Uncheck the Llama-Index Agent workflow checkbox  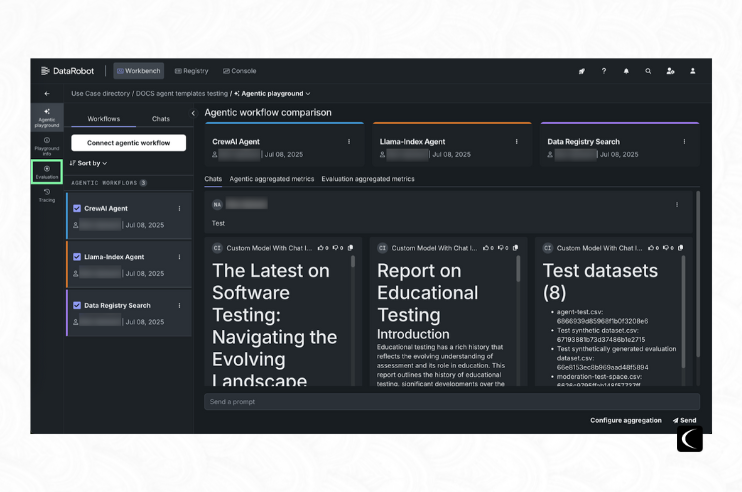tap(77, 257)
